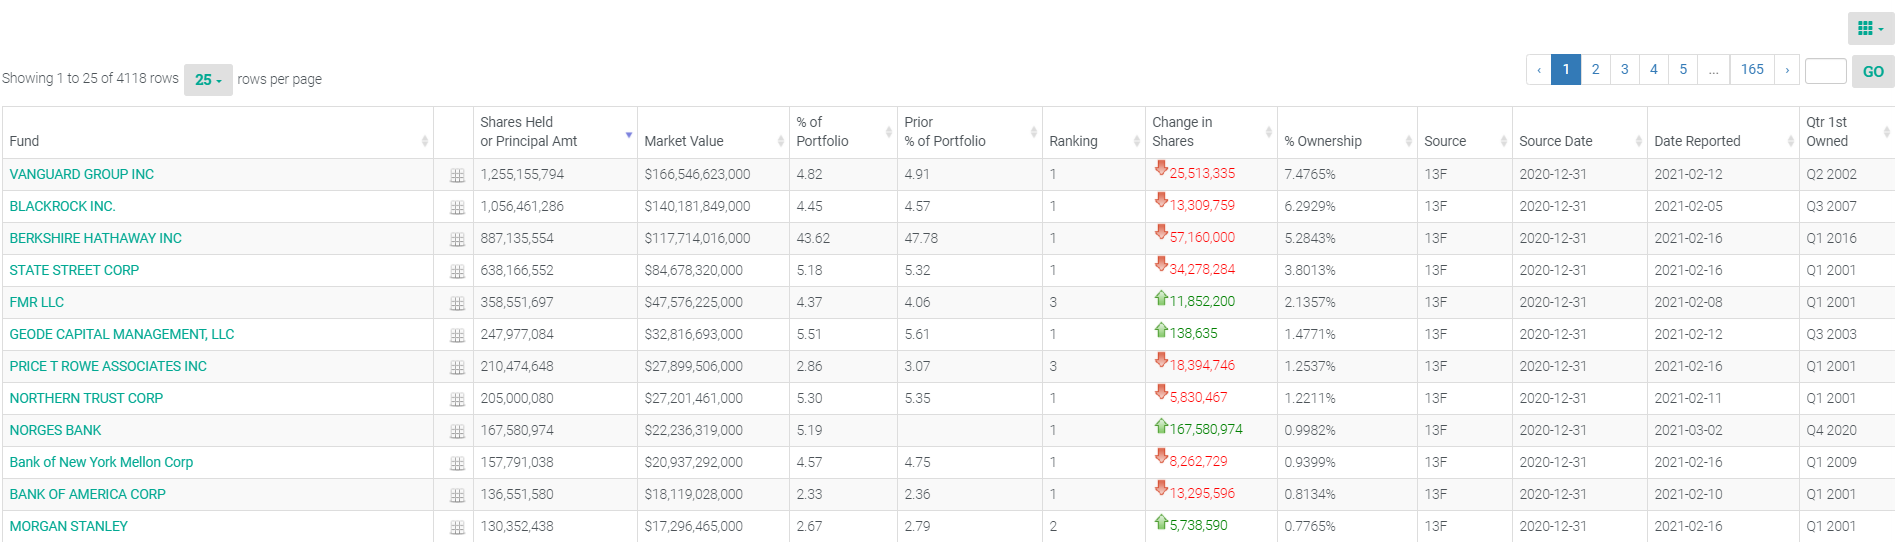1895x542 pixels.
Task: Sort by Source column header
Action: click(x=1465, y=132)
